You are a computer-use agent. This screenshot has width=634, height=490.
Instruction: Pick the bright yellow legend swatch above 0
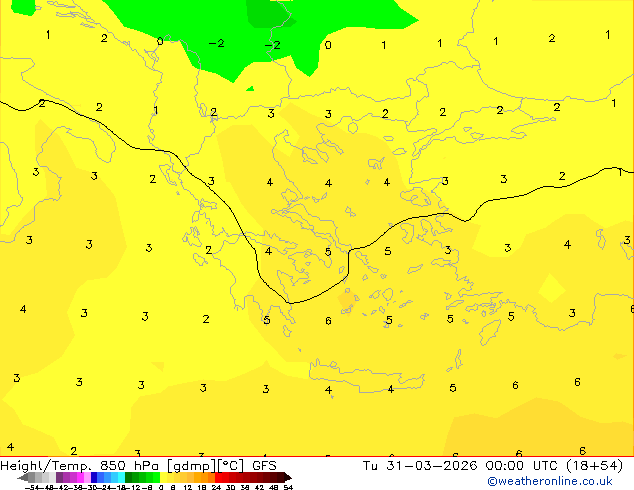[x=163, y=477]
